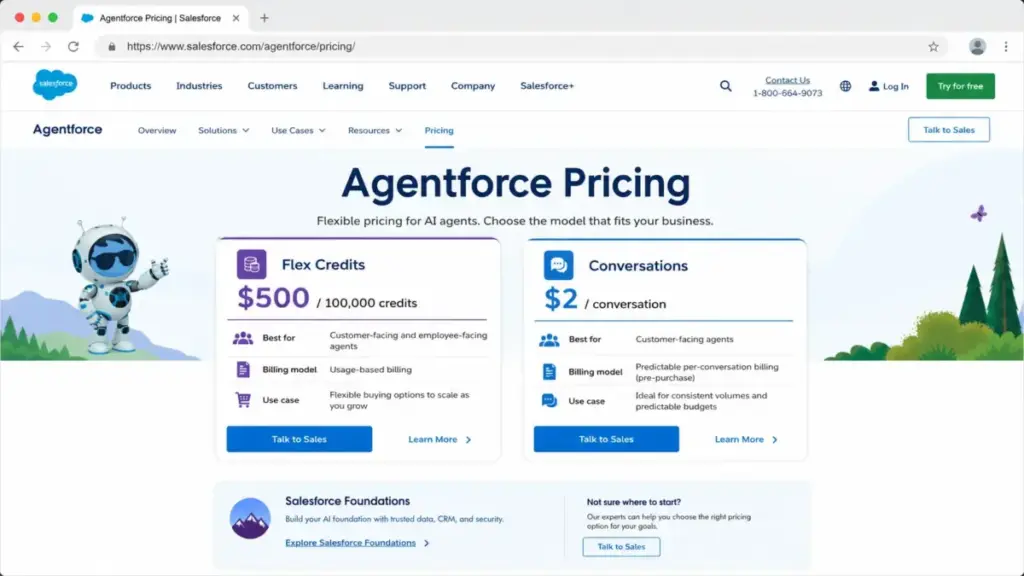Click the Flex Credits Use case cart icon
1024x576 pixels.
point(243,400)
